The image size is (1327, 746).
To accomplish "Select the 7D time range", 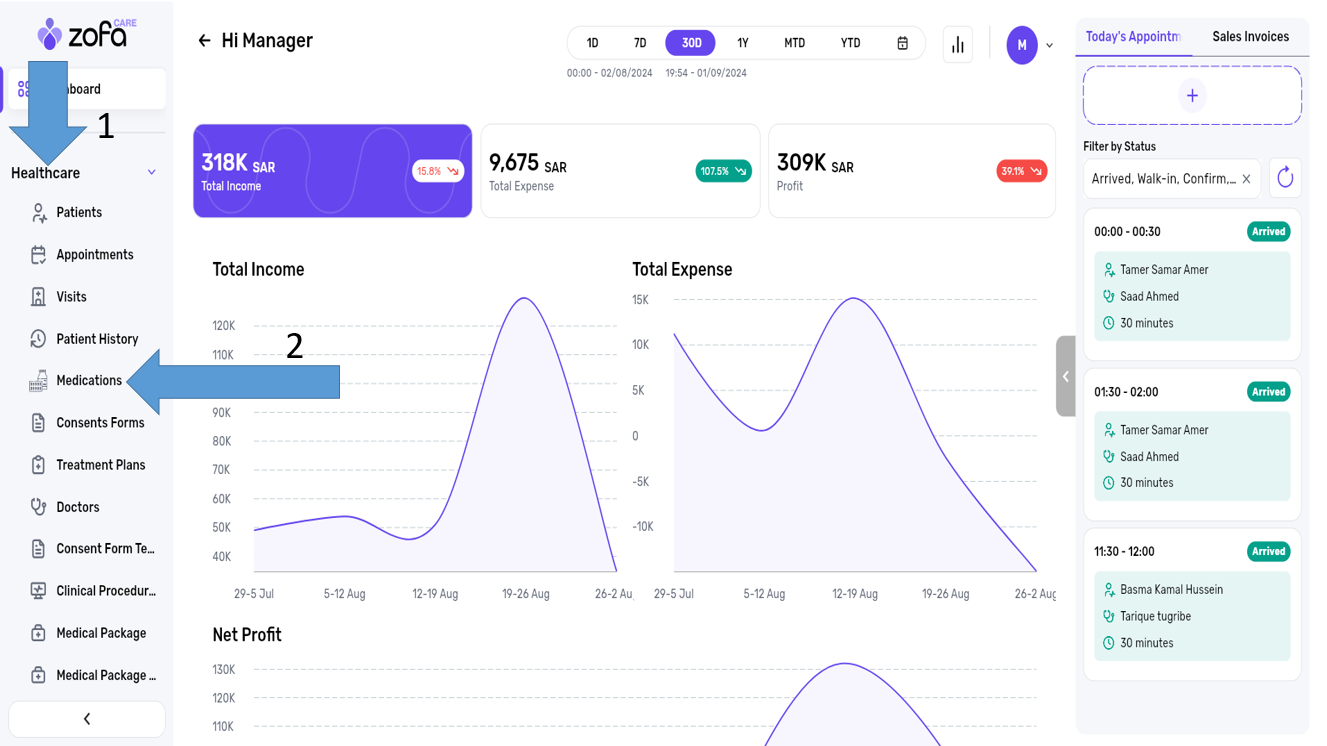I will (x=640, y=43).
